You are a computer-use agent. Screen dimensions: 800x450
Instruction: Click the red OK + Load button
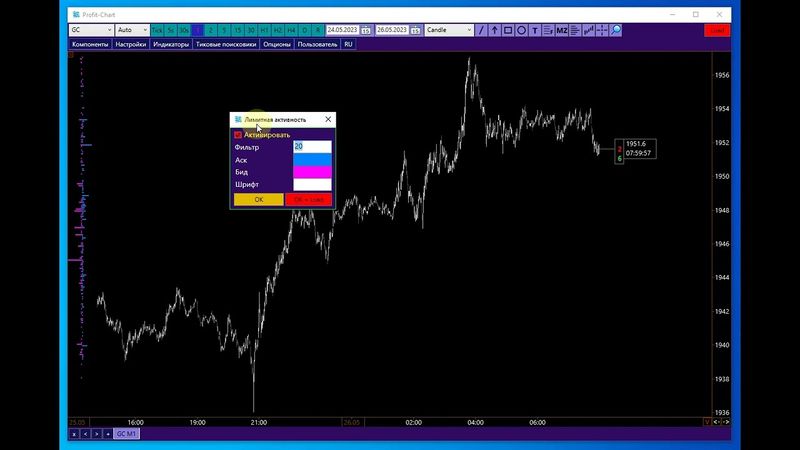pos(309,199)
